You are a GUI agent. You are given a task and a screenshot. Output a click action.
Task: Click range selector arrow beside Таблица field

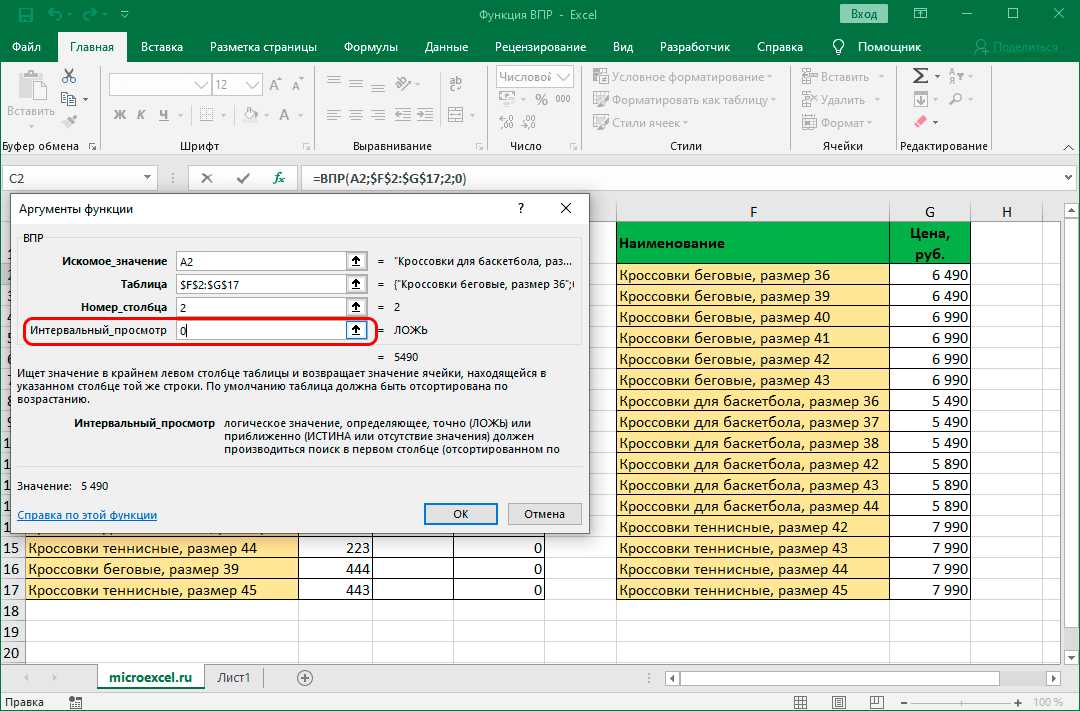click(355, 284)
